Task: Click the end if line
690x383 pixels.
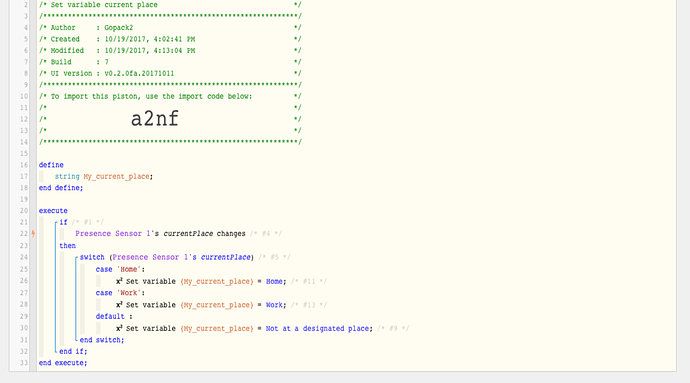Action: pyautogui.click(x=73, y=351)
